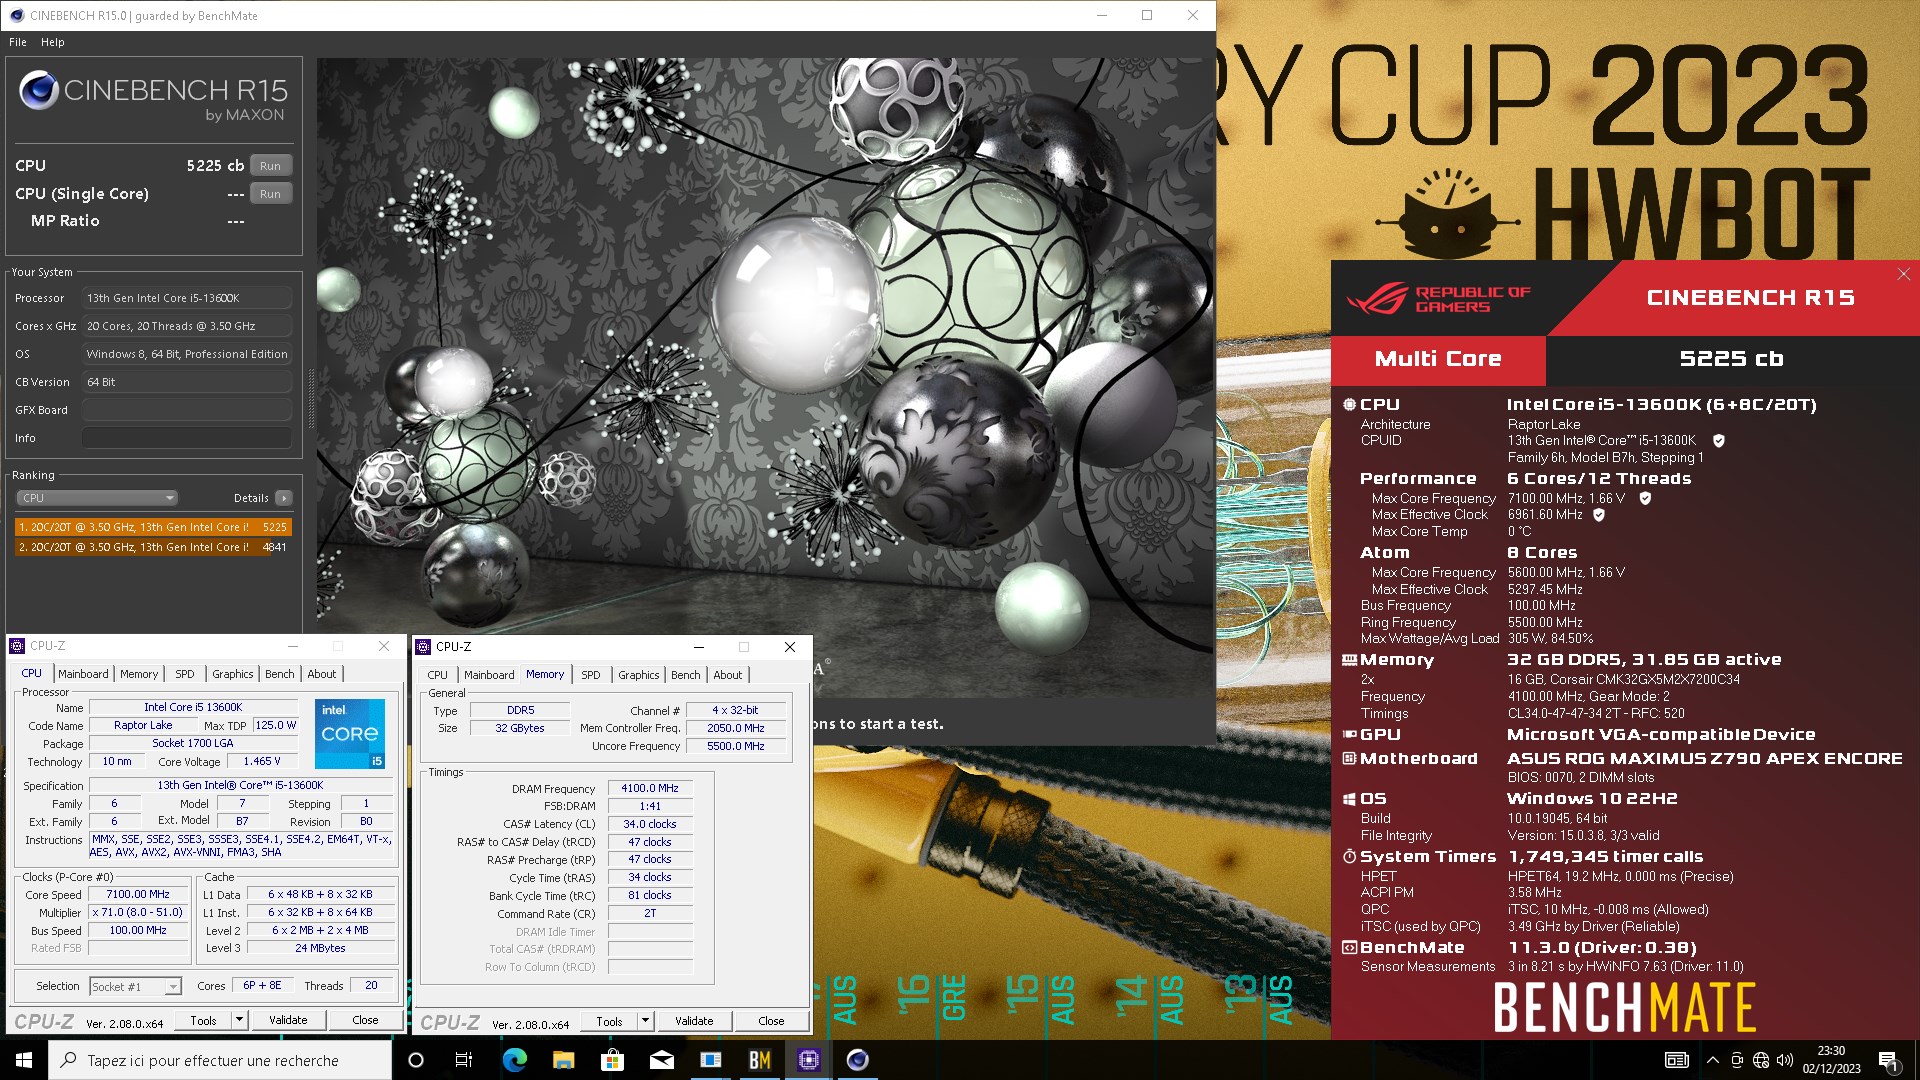Open touch keyboard from system tray
The width and height of the screenshot is (1920, 1080).
(1677, 1060)
